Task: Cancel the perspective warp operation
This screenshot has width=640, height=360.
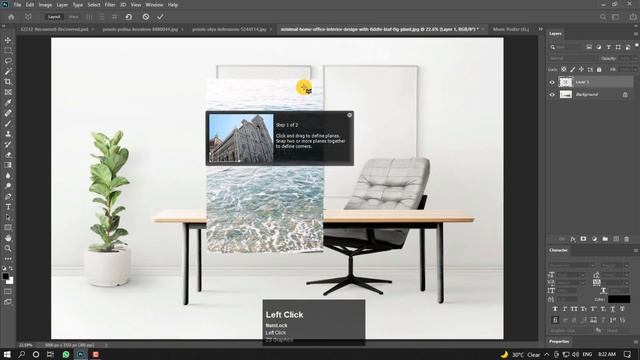Action: tap(146, 17)
